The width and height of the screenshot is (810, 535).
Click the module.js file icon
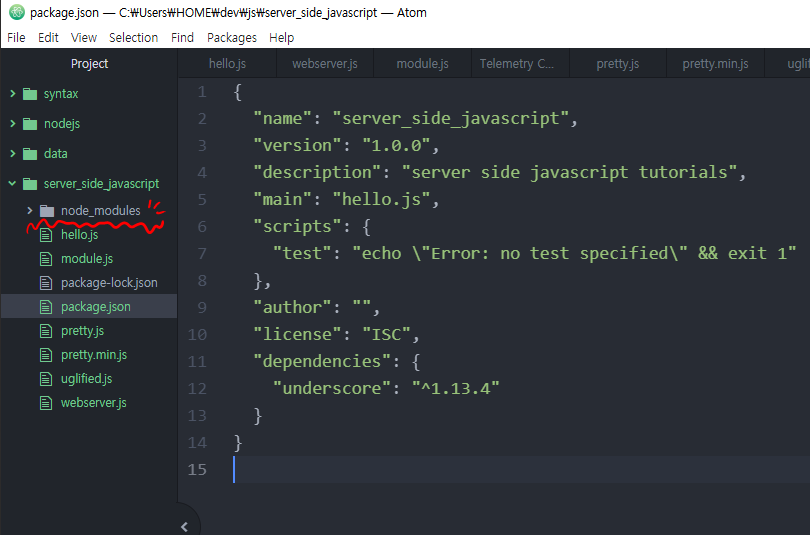click(46, 259)
